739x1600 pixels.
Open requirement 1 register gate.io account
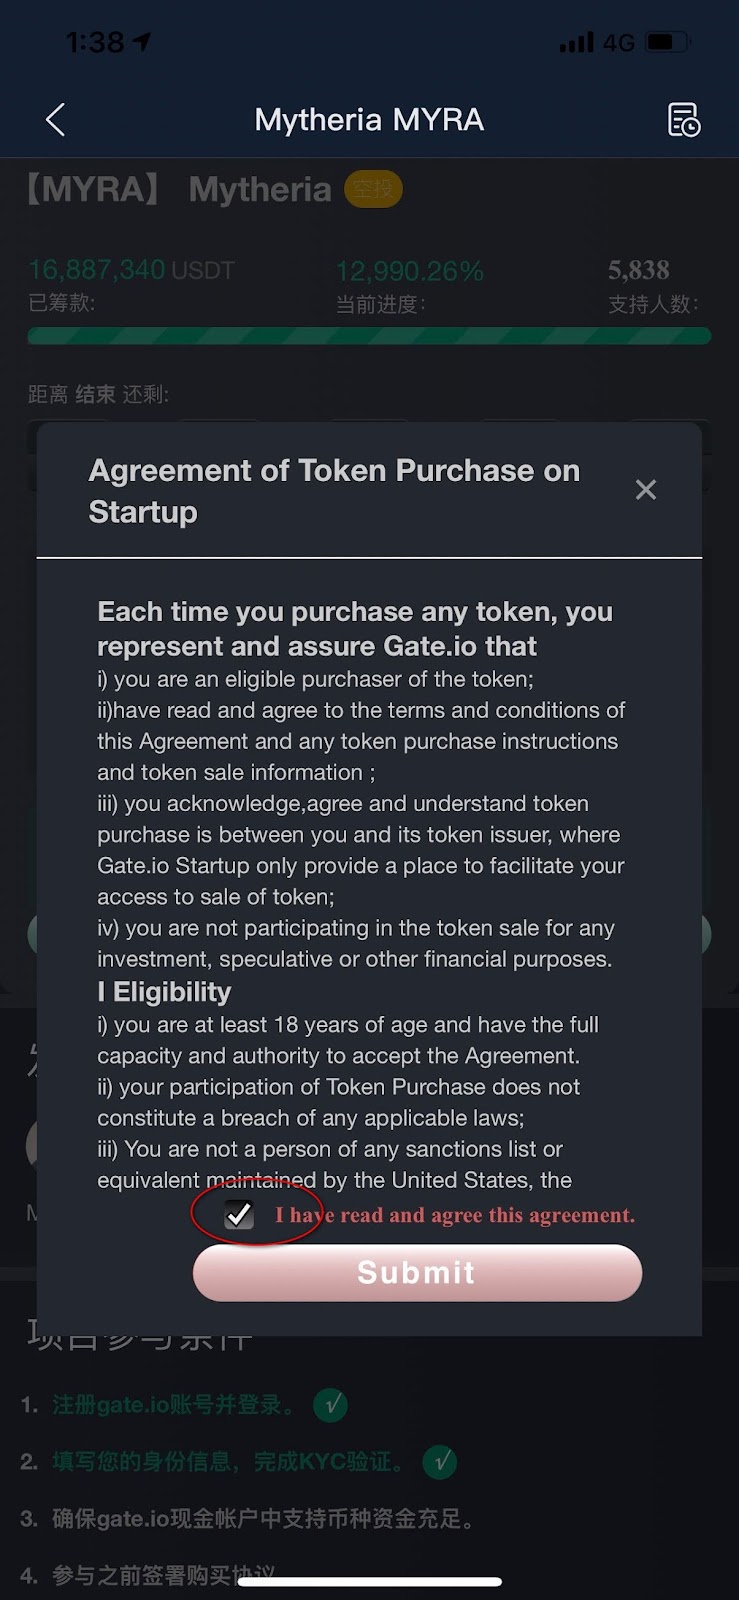tap(174, 1405)
